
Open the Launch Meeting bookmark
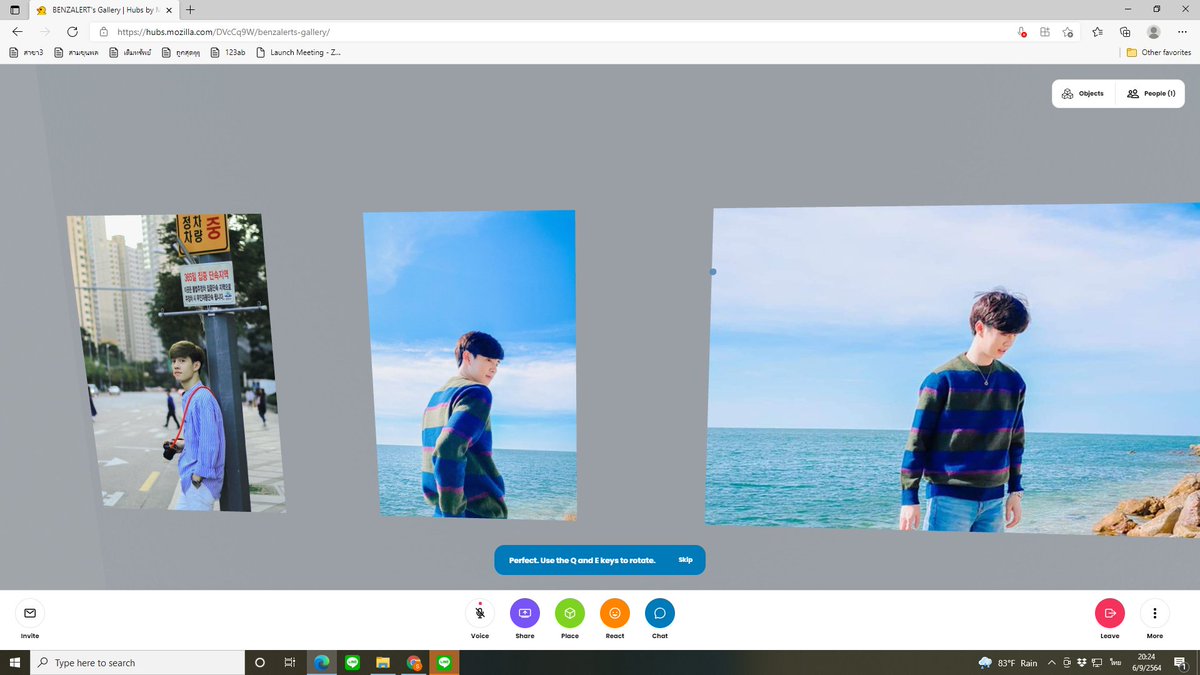tap(298, 52)
